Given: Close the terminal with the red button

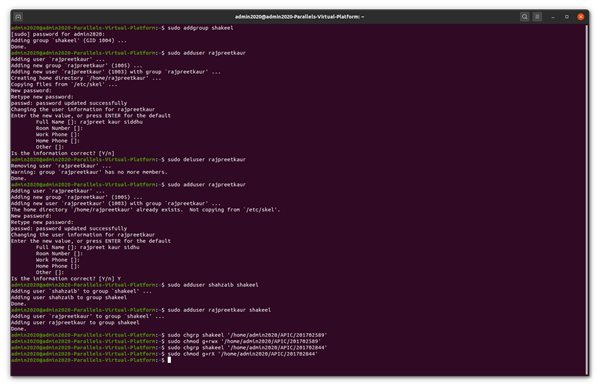Looking at the screenshot, I should 581,17.
